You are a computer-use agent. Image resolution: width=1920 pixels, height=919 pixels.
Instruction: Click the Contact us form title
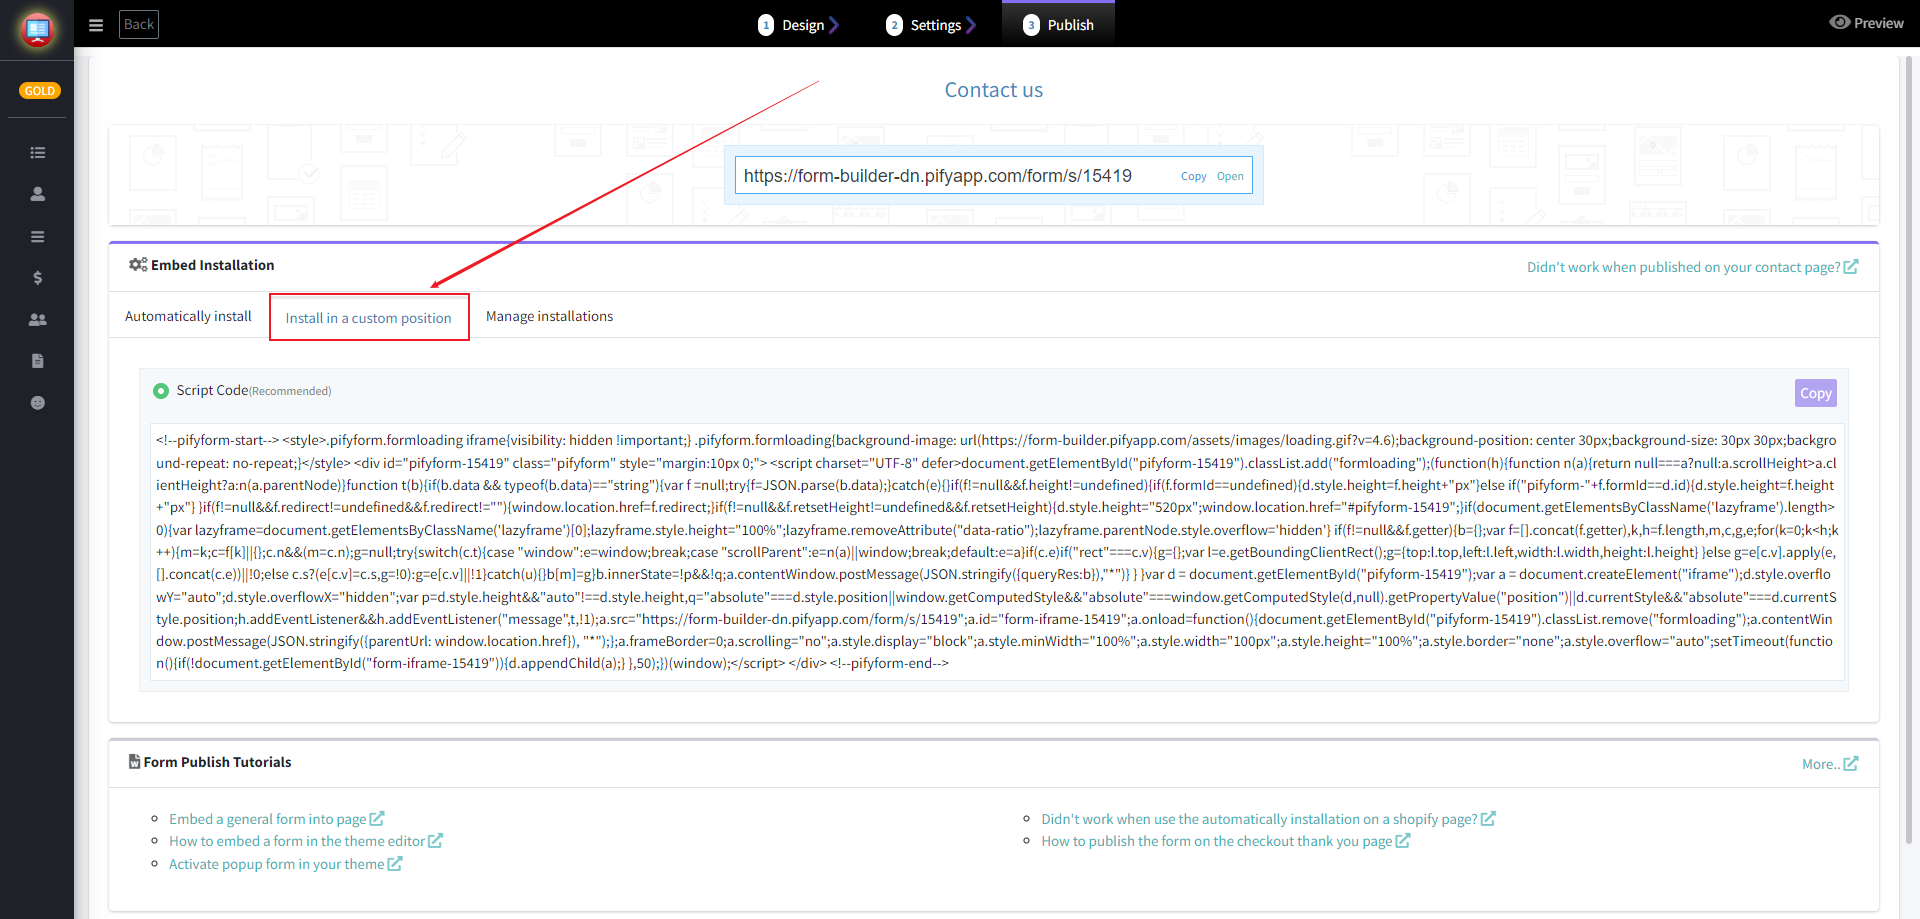click(994, 90)
